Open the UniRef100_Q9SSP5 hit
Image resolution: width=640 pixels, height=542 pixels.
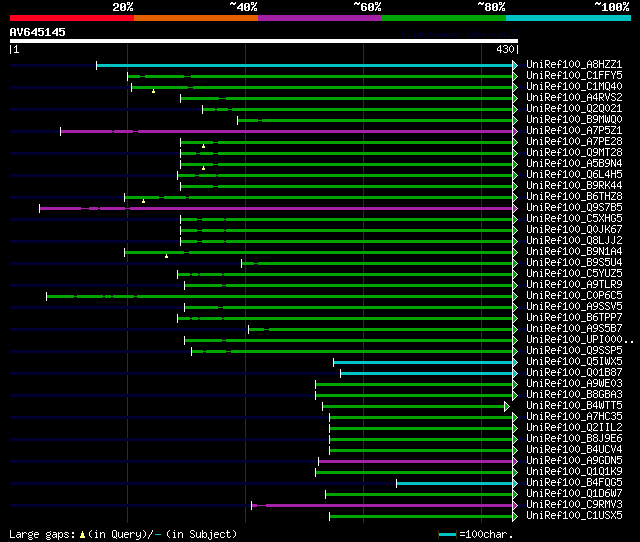pos(574,351)
